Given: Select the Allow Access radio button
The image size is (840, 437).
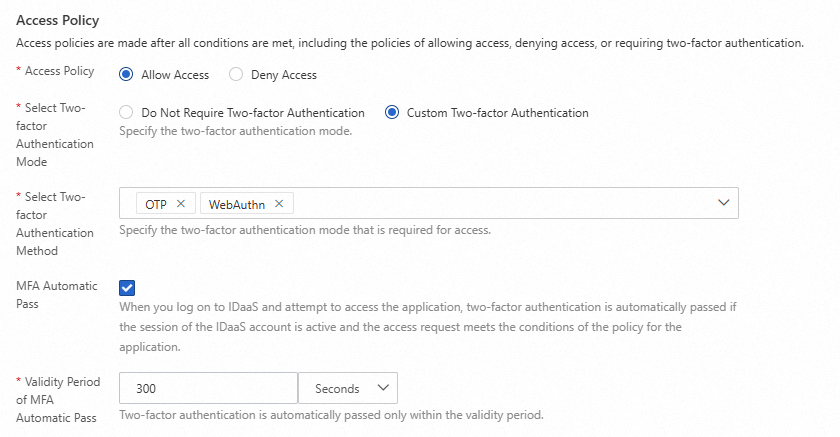Looking at the screenshot, I should [x=126, y=74].
